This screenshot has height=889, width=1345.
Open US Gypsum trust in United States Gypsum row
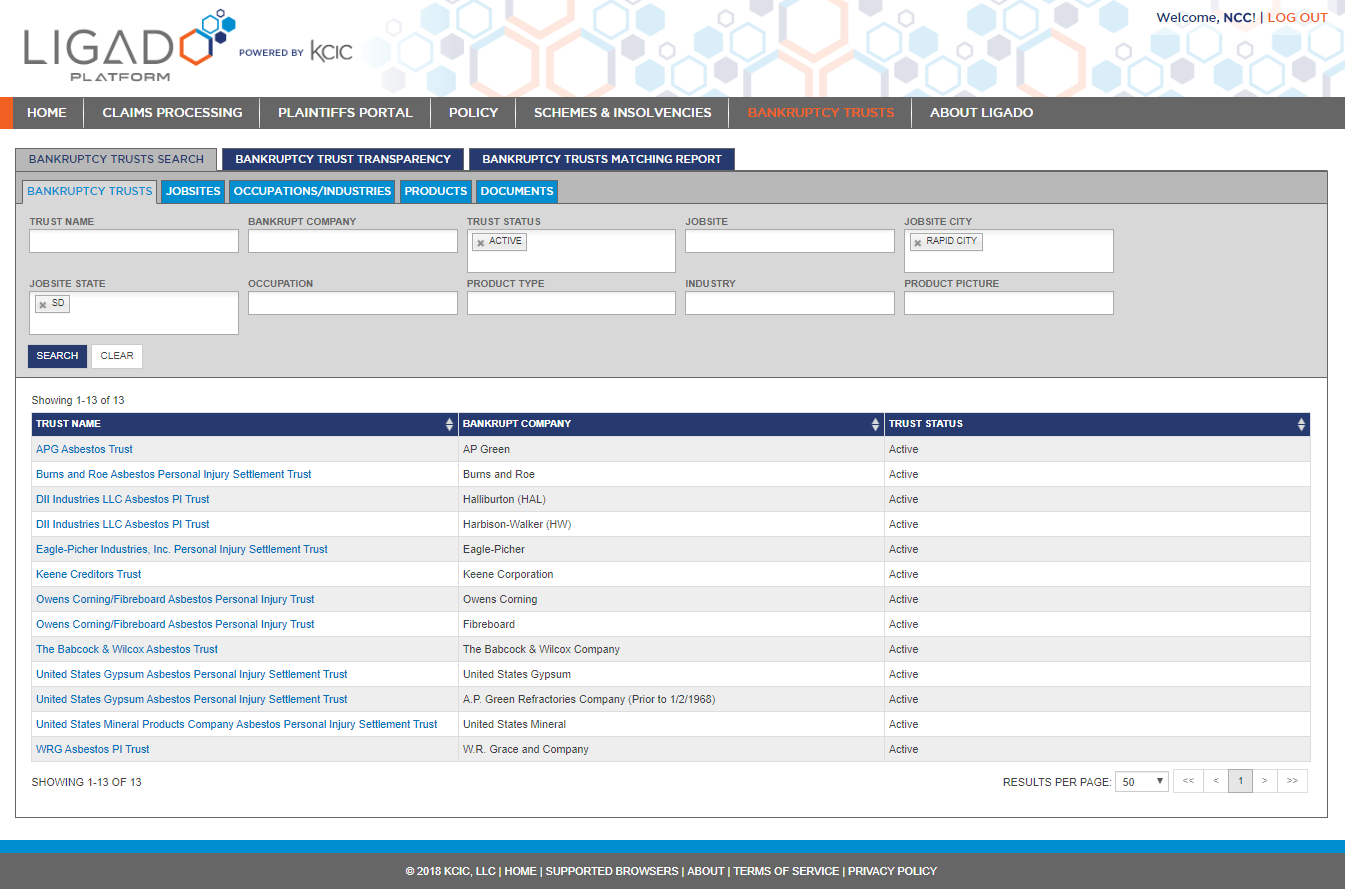(x=192, y=674)
